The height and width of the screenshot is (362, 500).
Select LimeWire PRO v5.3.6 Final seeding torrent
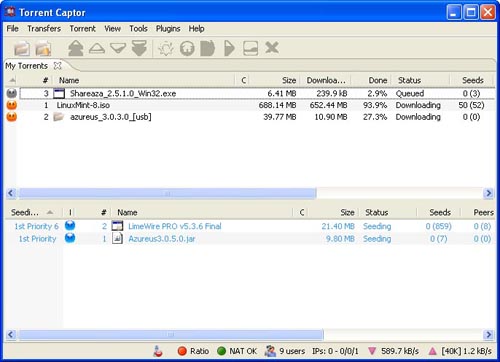coord(251,226)
